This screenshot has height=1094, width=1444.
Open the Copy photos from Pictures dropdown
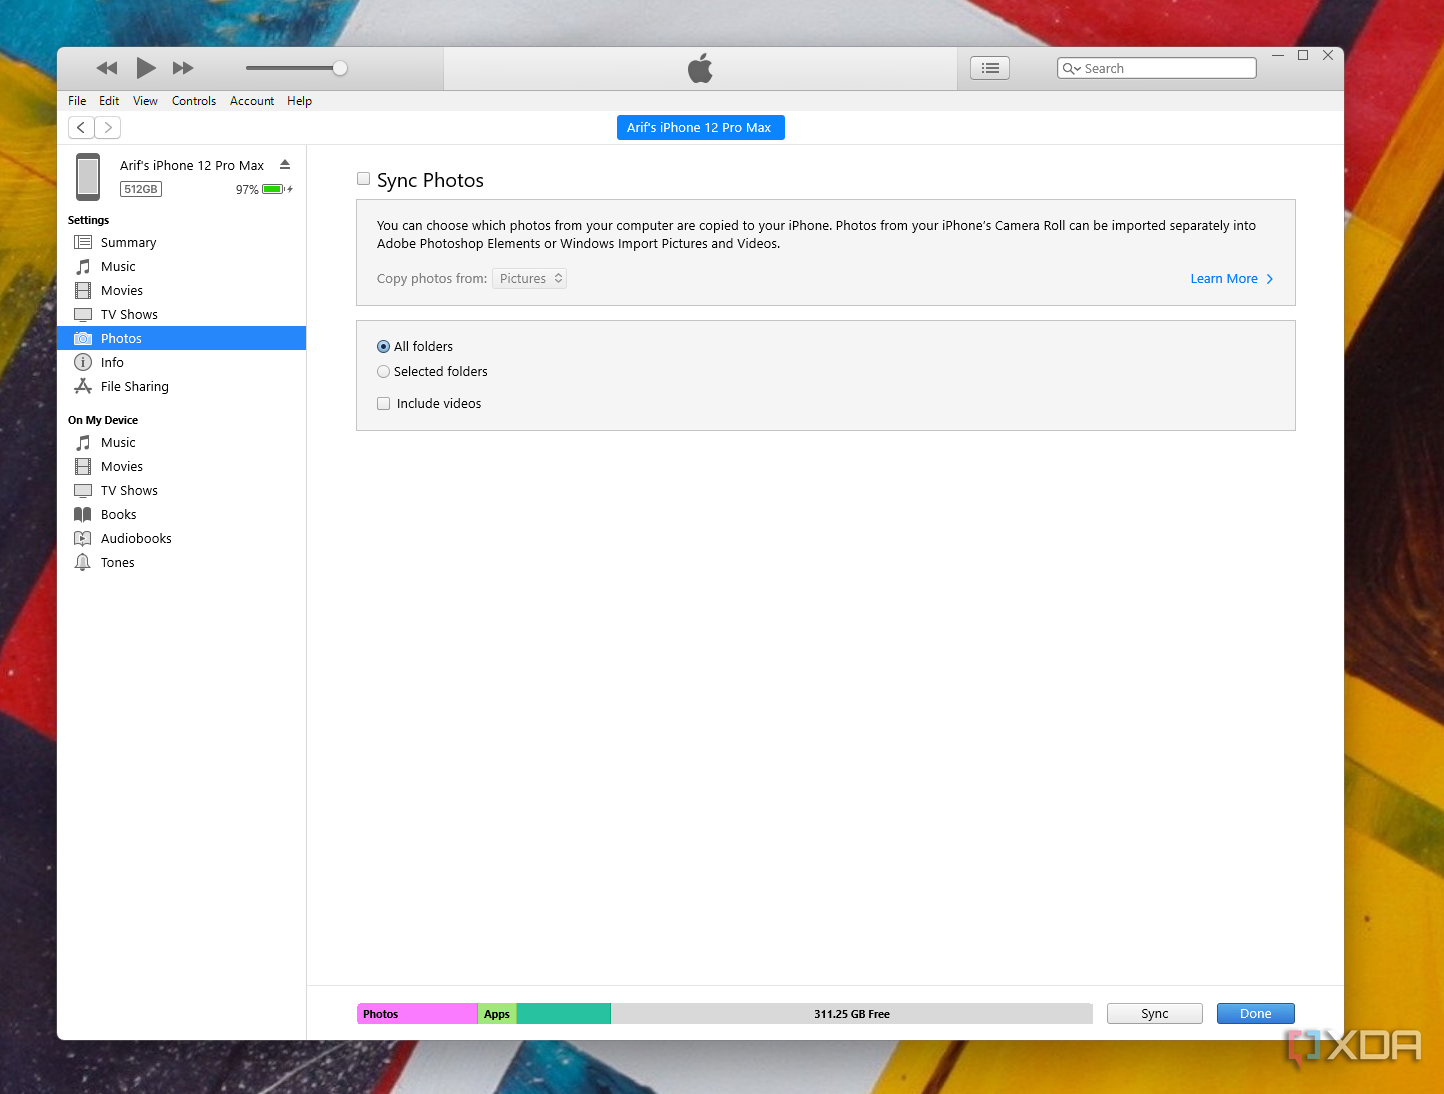coord(530,279)
